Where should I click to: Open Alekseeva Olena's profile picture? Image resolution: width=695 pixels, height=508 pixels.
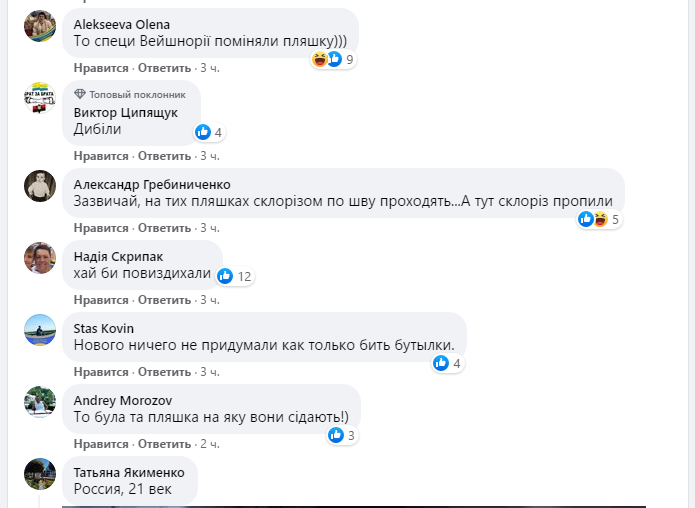click(40, 26)
